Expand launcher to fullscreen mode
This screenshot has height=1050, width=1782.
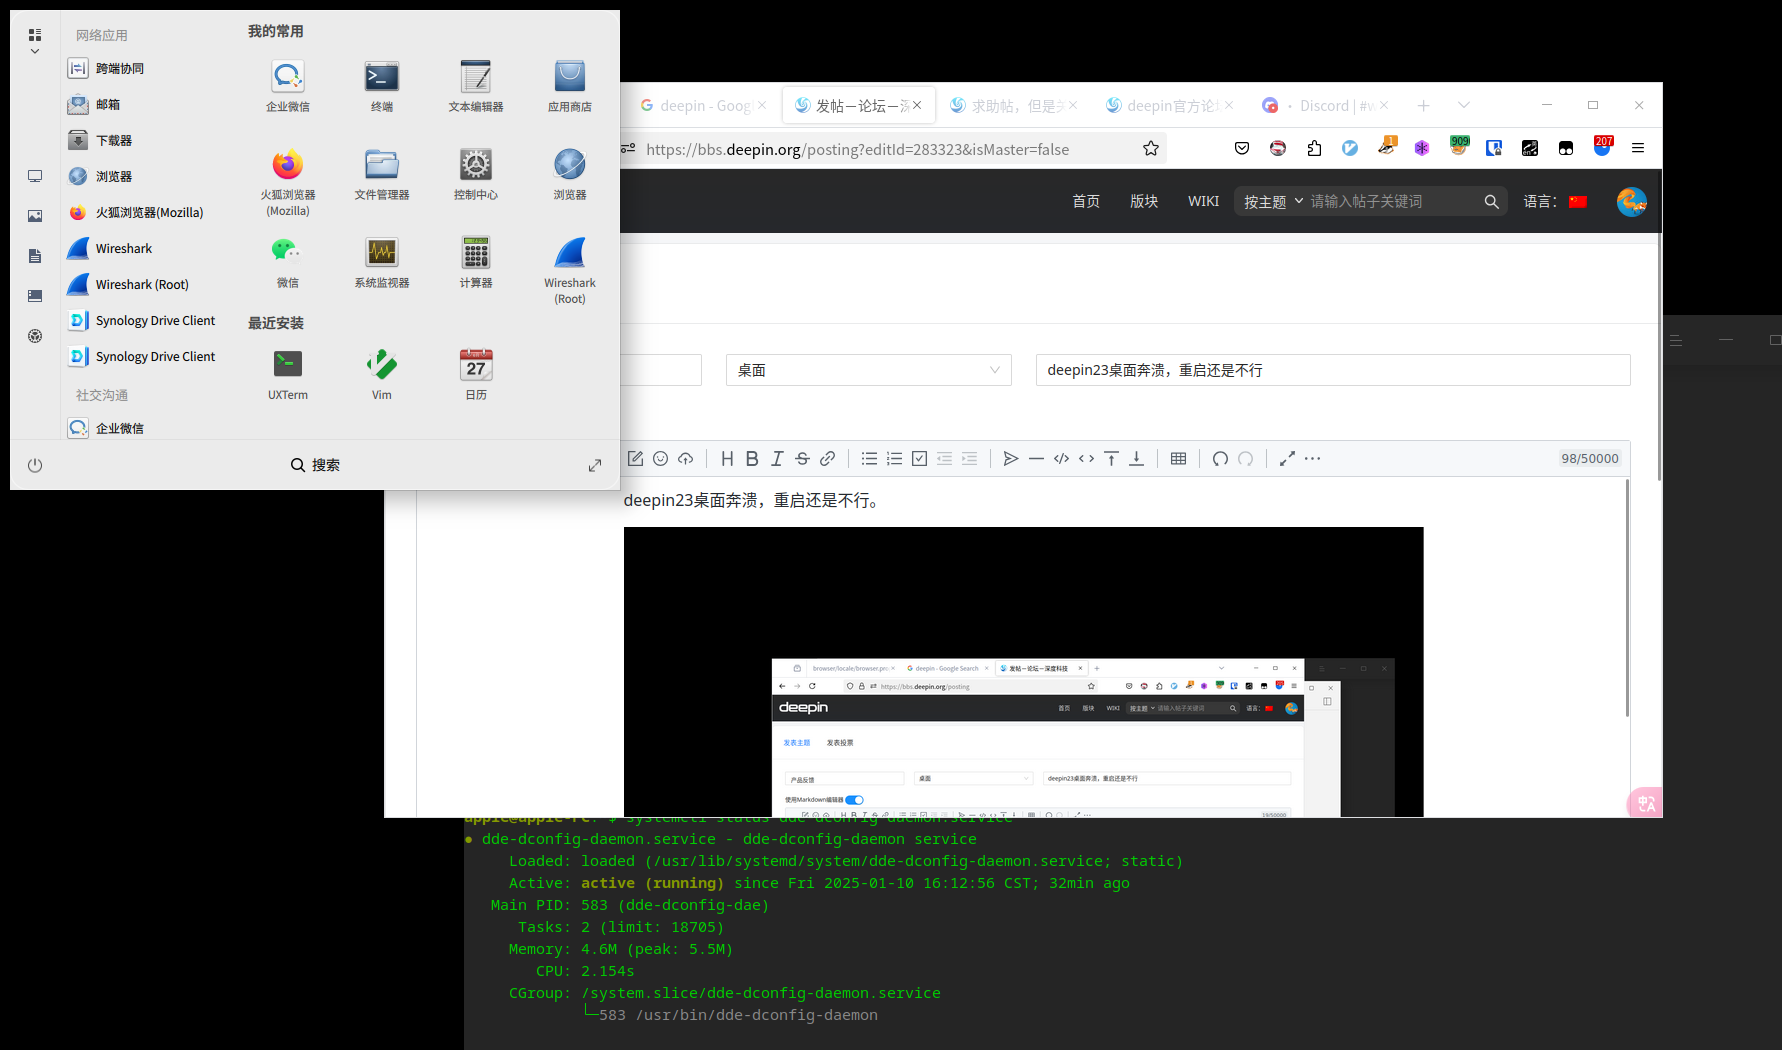595,465
